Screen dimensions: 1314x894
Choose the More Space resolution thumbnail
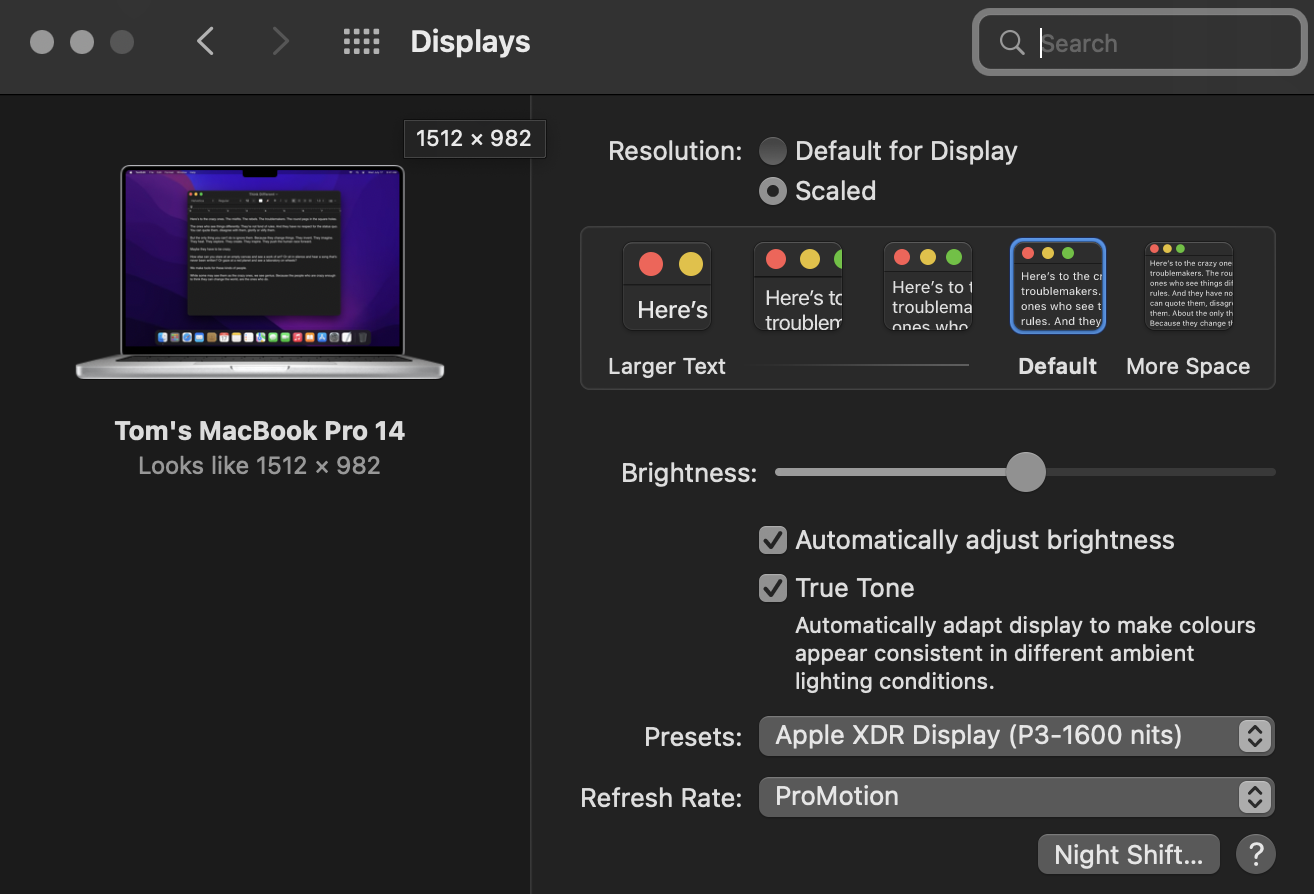click(1189, 286)
